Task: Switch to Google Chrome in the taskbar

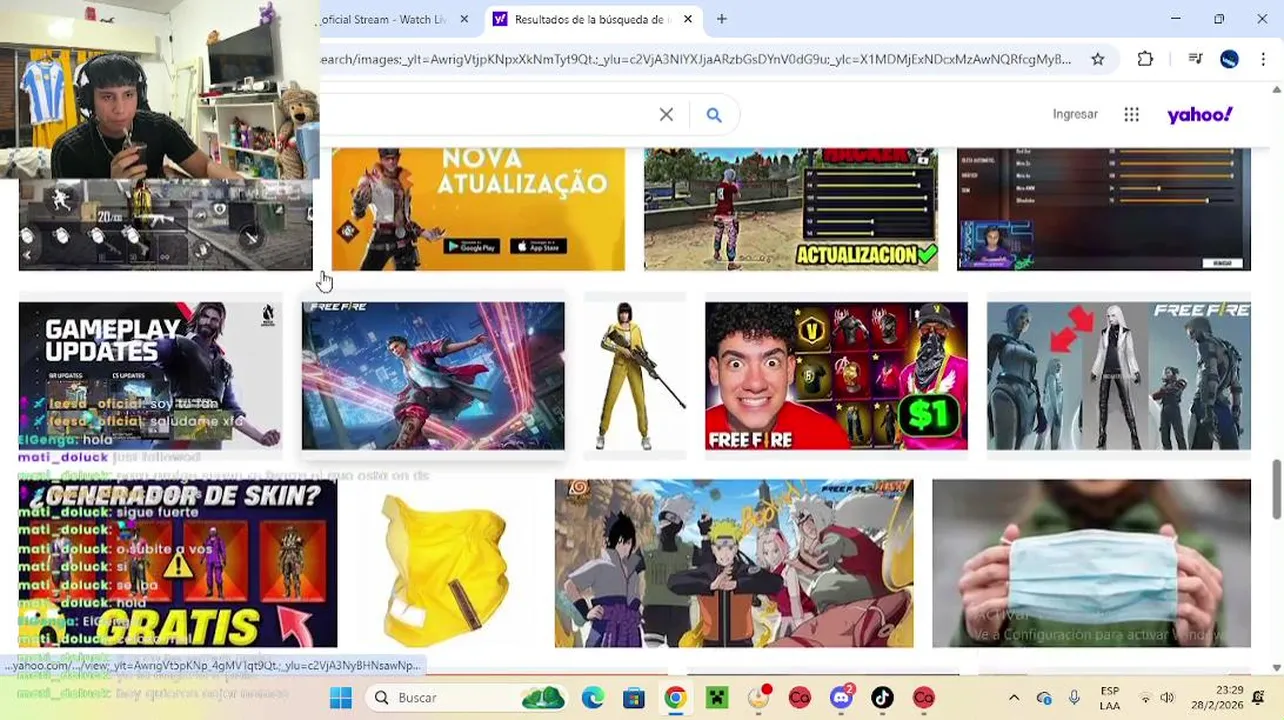Action: [676, 698]
